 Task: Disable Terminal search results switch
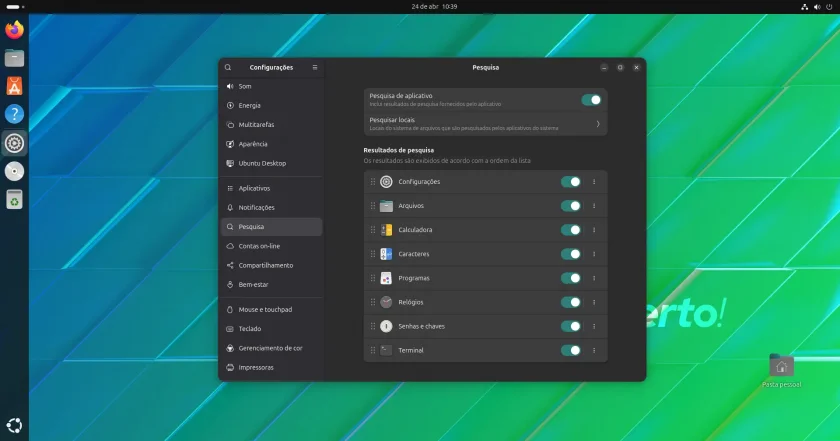pos(571,350)
